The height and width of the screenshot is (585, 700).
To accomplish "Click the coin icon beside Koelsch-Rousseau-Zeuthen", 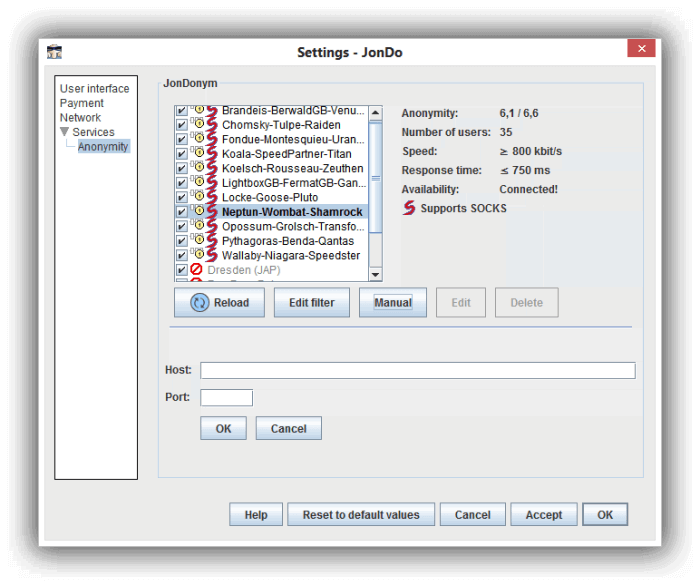I will pos(199,167).
